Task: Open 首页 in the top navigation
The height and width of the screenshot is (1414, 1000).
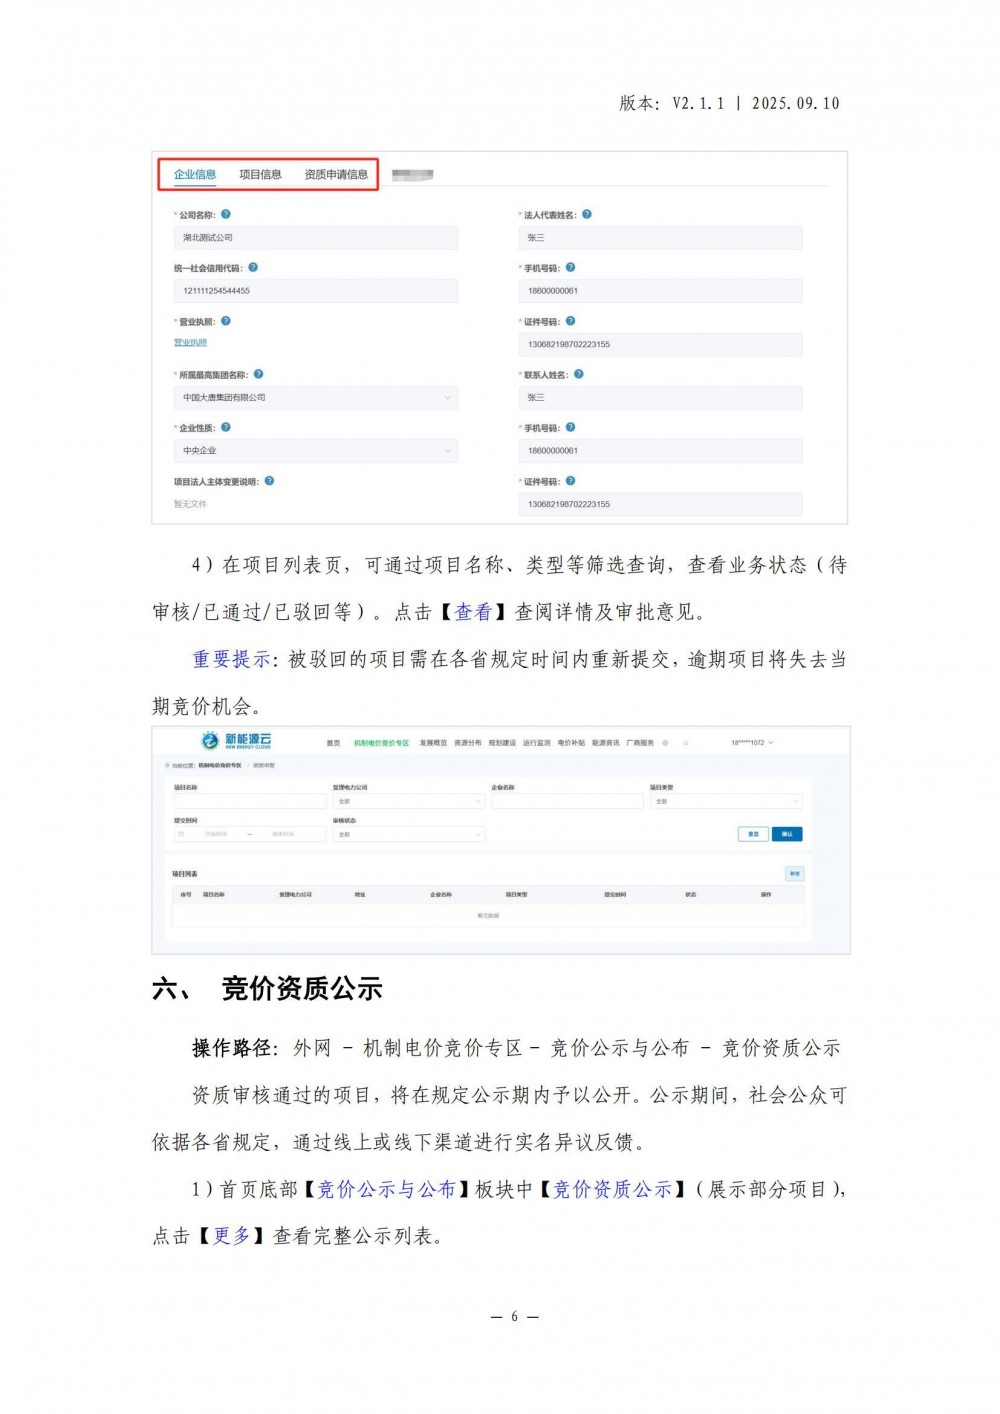Action: click(333, 743)
